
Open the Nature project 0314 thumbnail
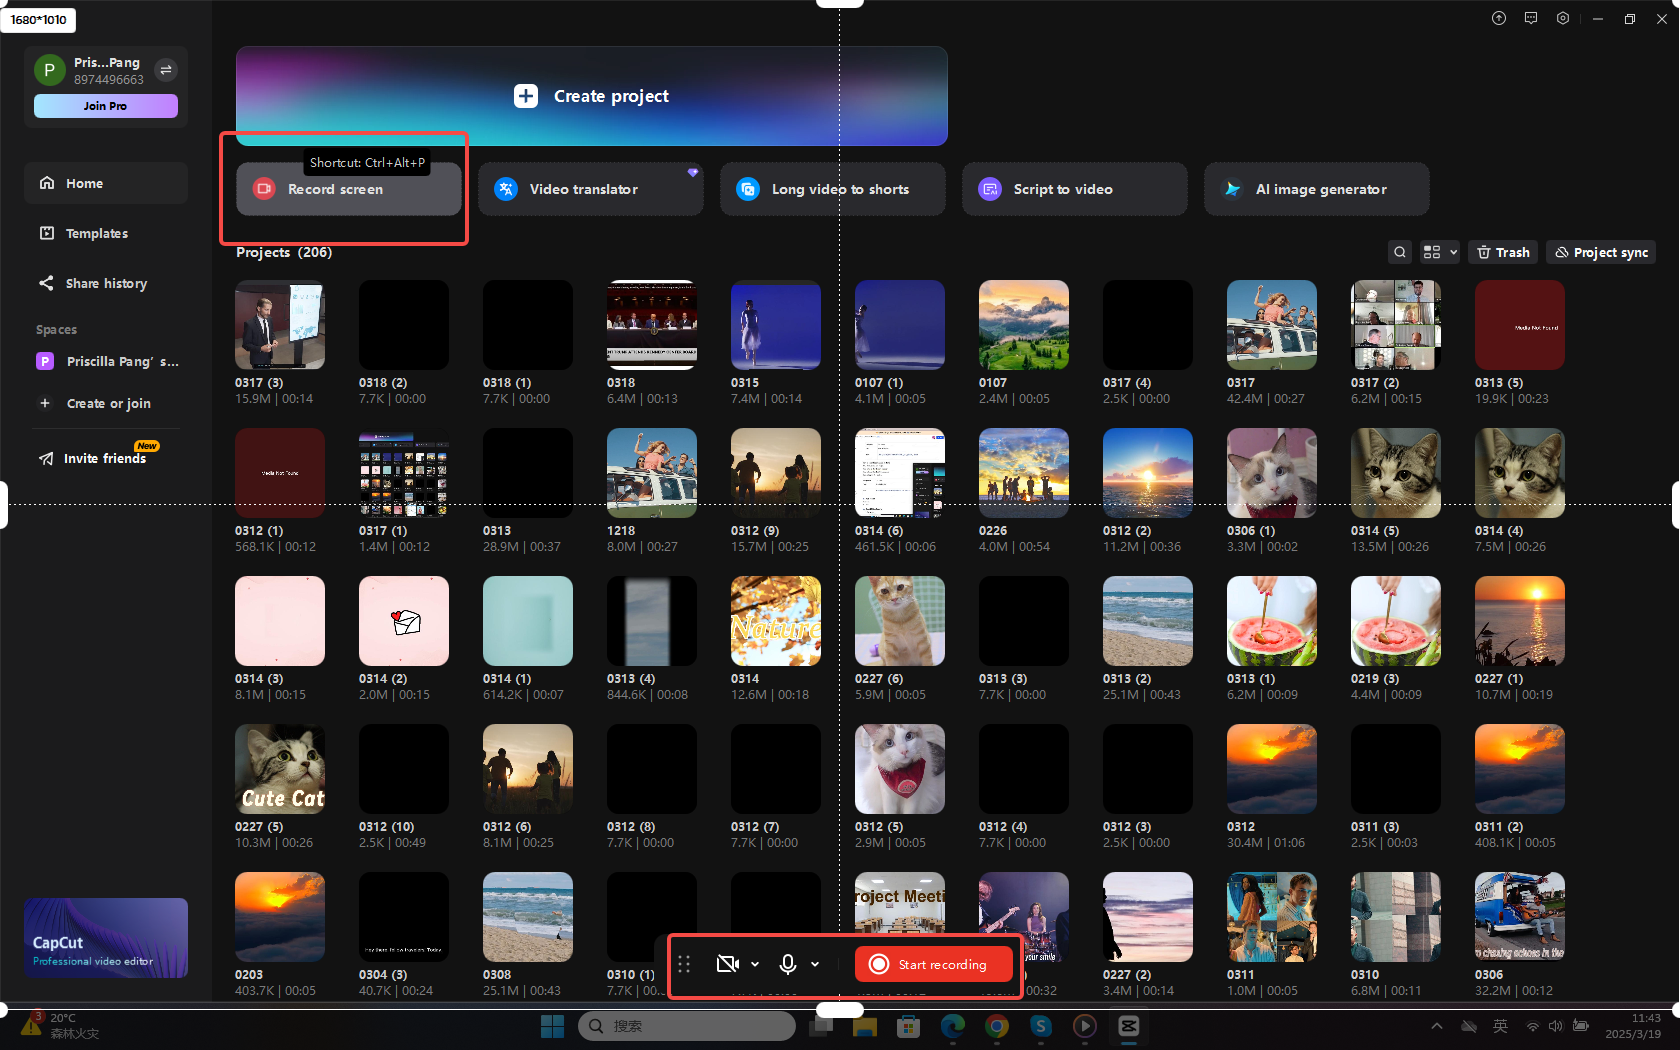776,621
